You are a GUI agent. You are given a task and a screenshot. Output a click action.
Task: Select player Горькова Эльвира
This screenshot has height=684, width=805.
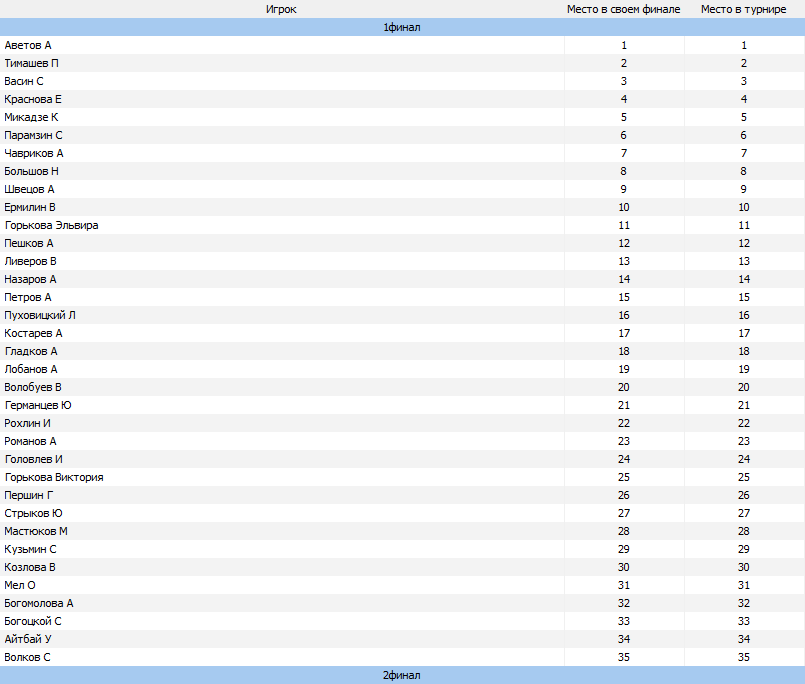tap(51, 225)
